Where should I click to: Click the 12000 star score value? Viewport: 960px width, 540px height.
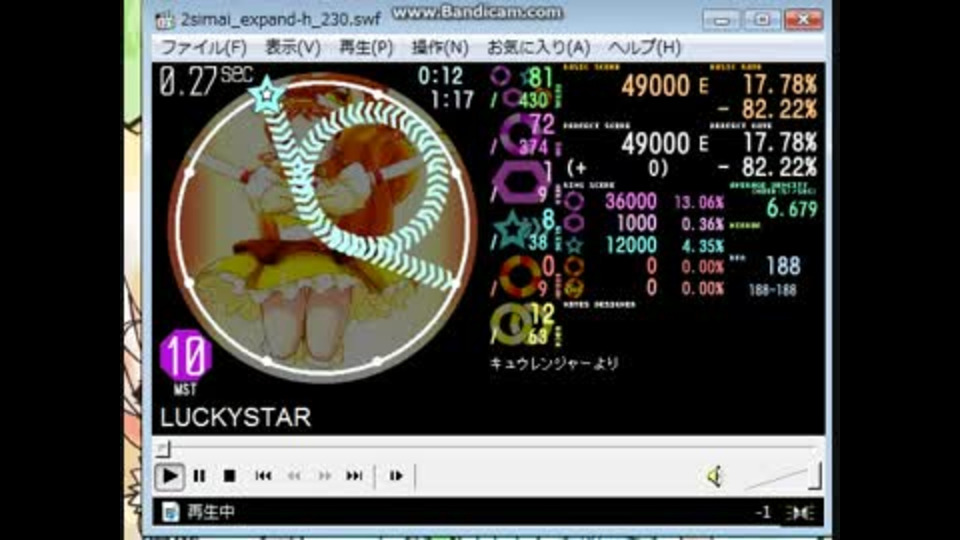(x=631, y=245)
